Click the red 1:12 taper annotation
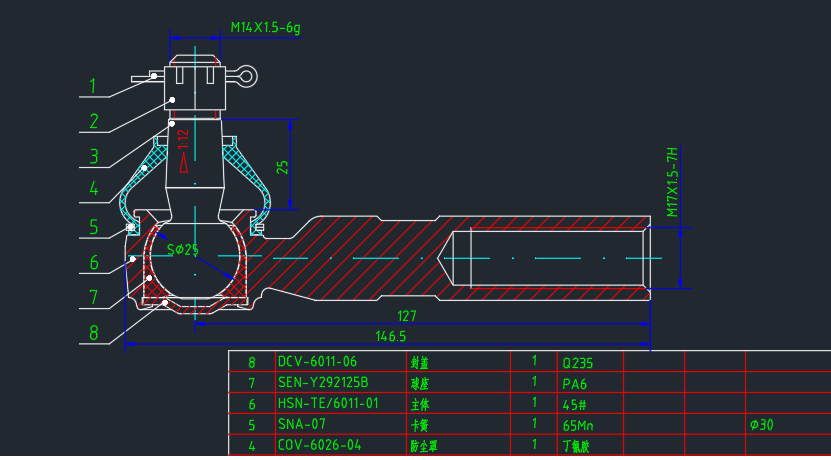The height and width of the screenshot is (460, 831). click(x=183, y=140)
